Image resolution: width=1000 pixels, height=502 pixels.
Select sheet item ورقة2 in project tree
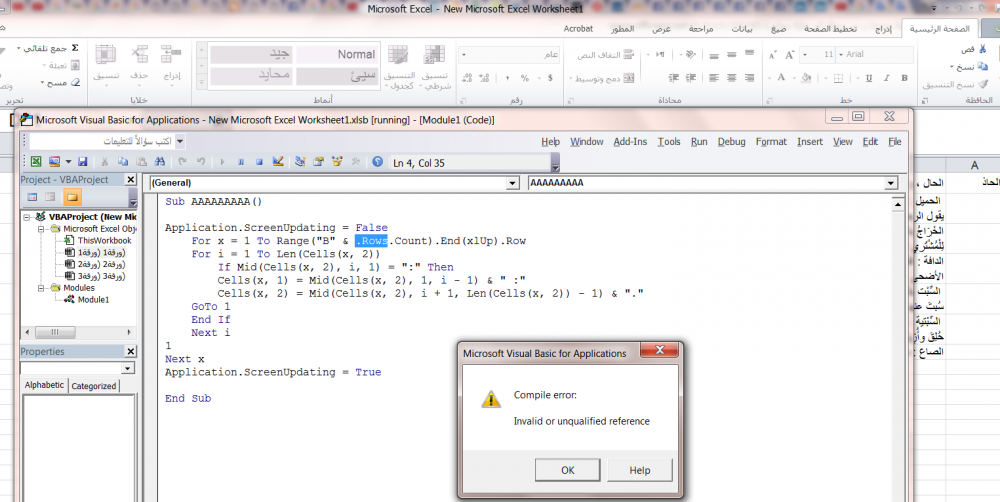coord(101,264)
